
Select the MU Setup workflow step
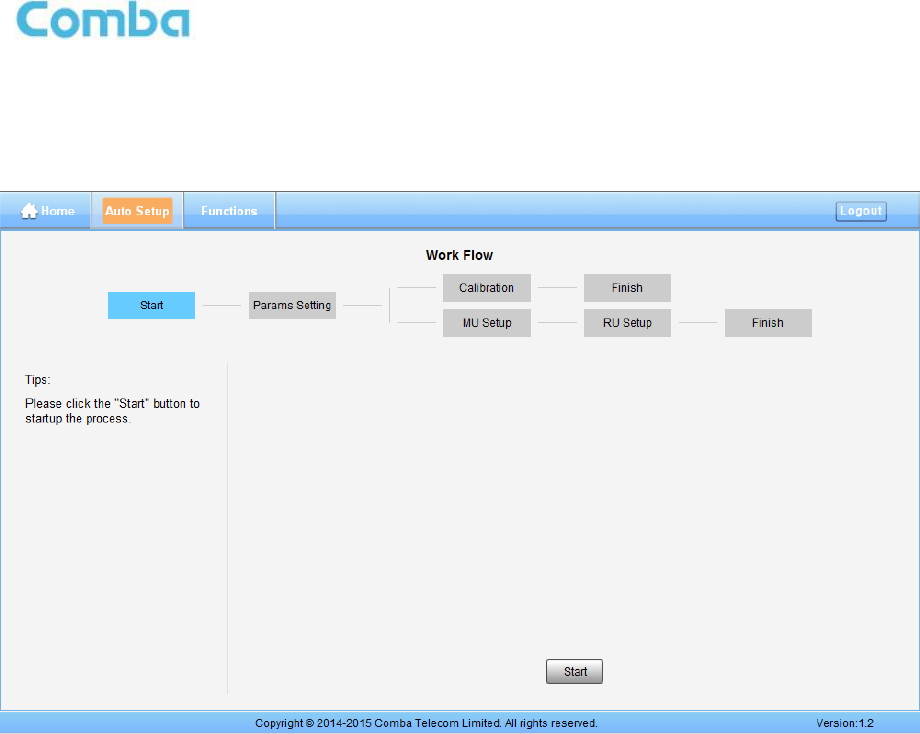(486, 323)
